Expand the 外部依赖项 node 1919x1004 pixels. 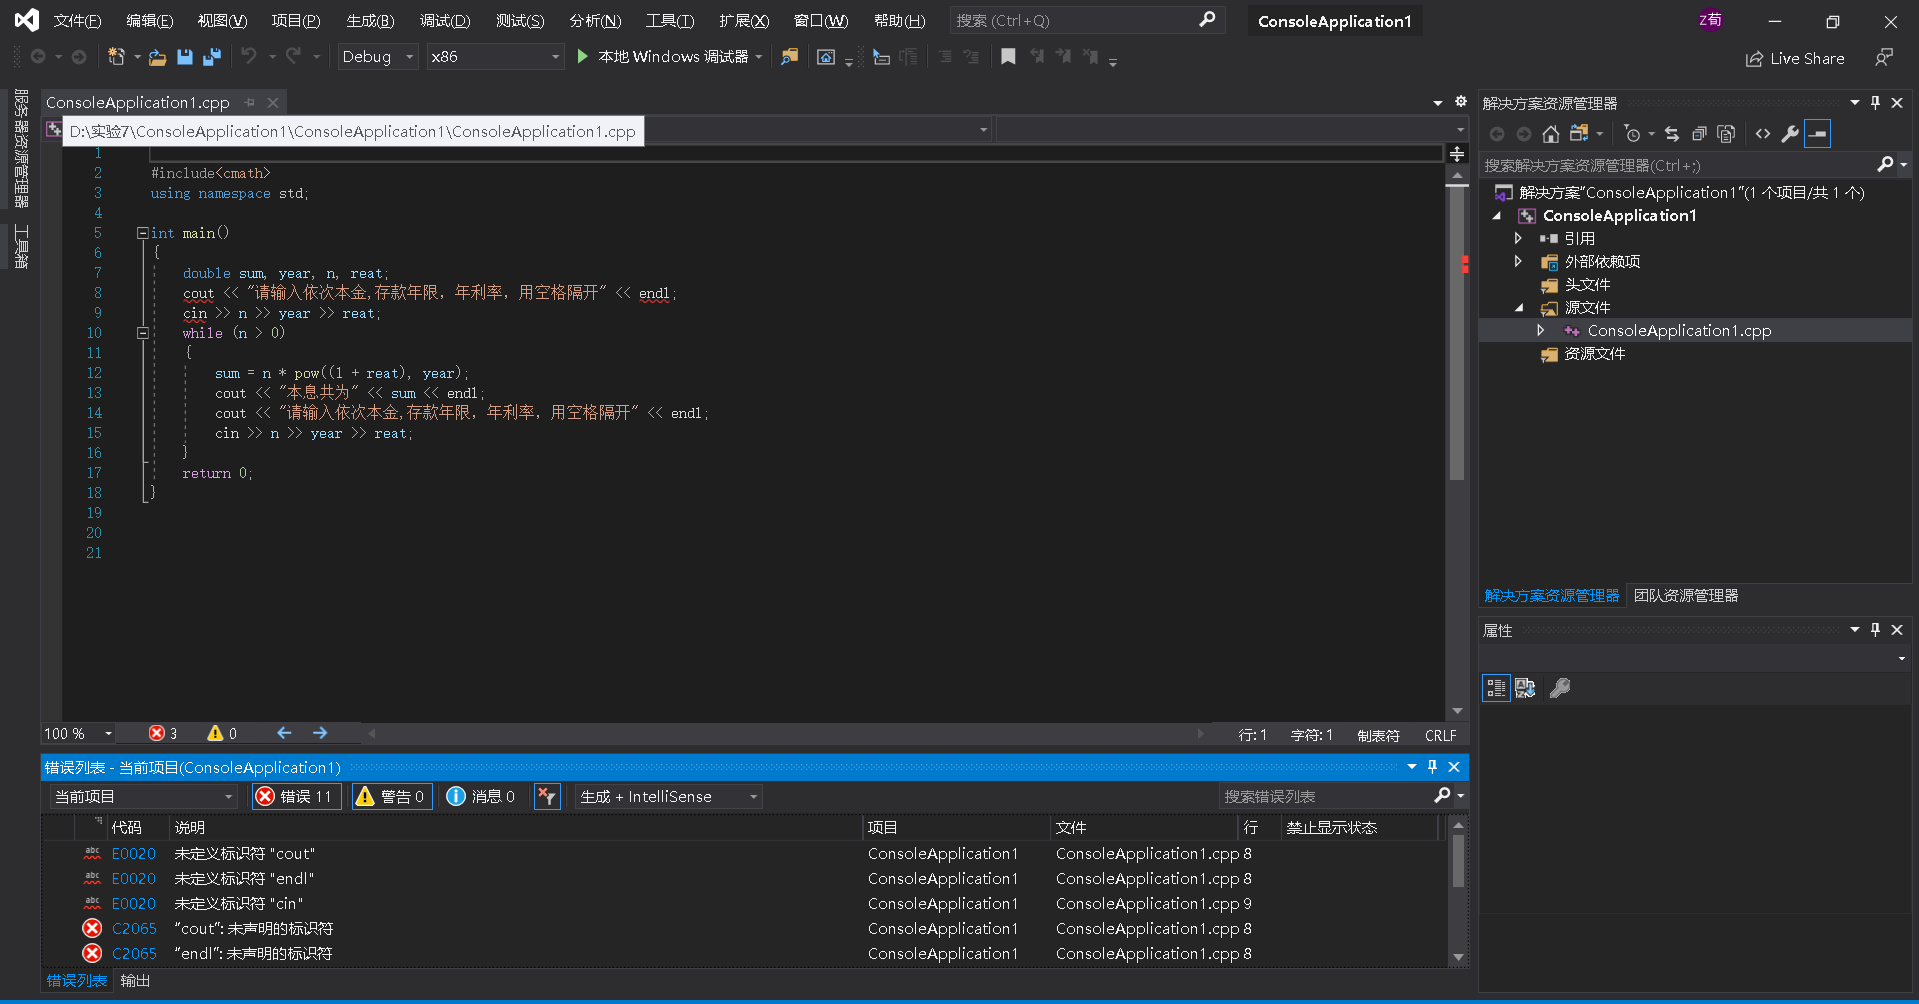pos(1518,262)
